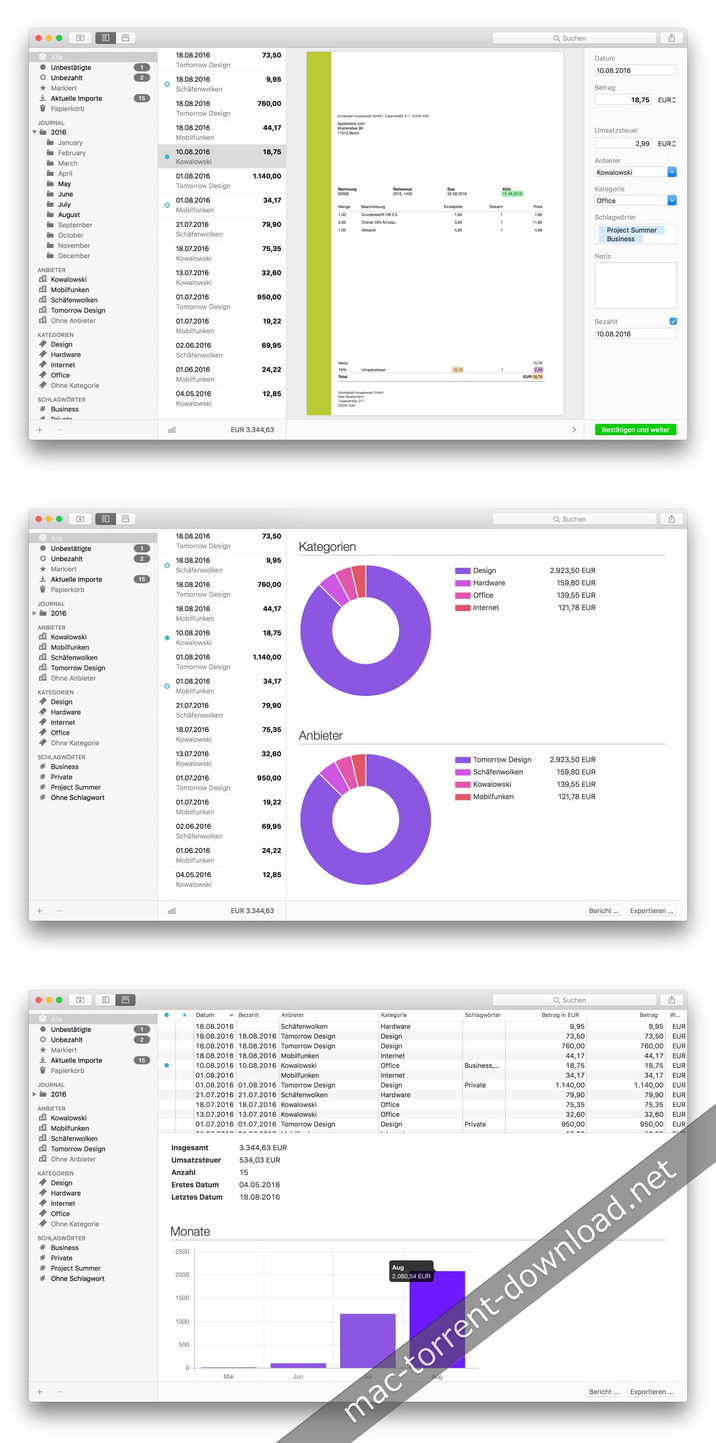The image size is (716, 1443).
Task: Click the Datum input field showing 10.08.2016
Action: click(635, 71)
